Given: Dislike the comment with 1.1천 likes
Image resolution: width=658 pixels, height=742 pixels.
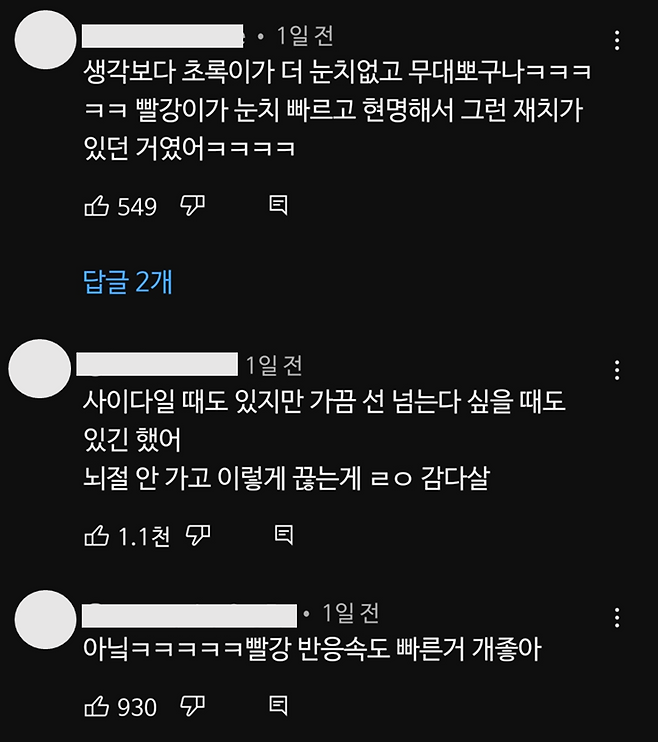Looking at the screenshot, I should [198, 535].
